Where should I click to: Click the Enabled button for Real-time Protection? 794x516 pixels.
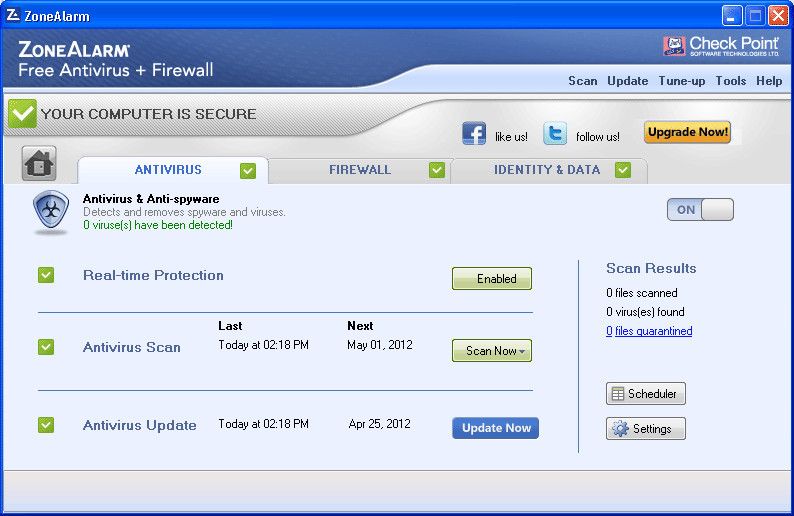click(x=492, y=279)
